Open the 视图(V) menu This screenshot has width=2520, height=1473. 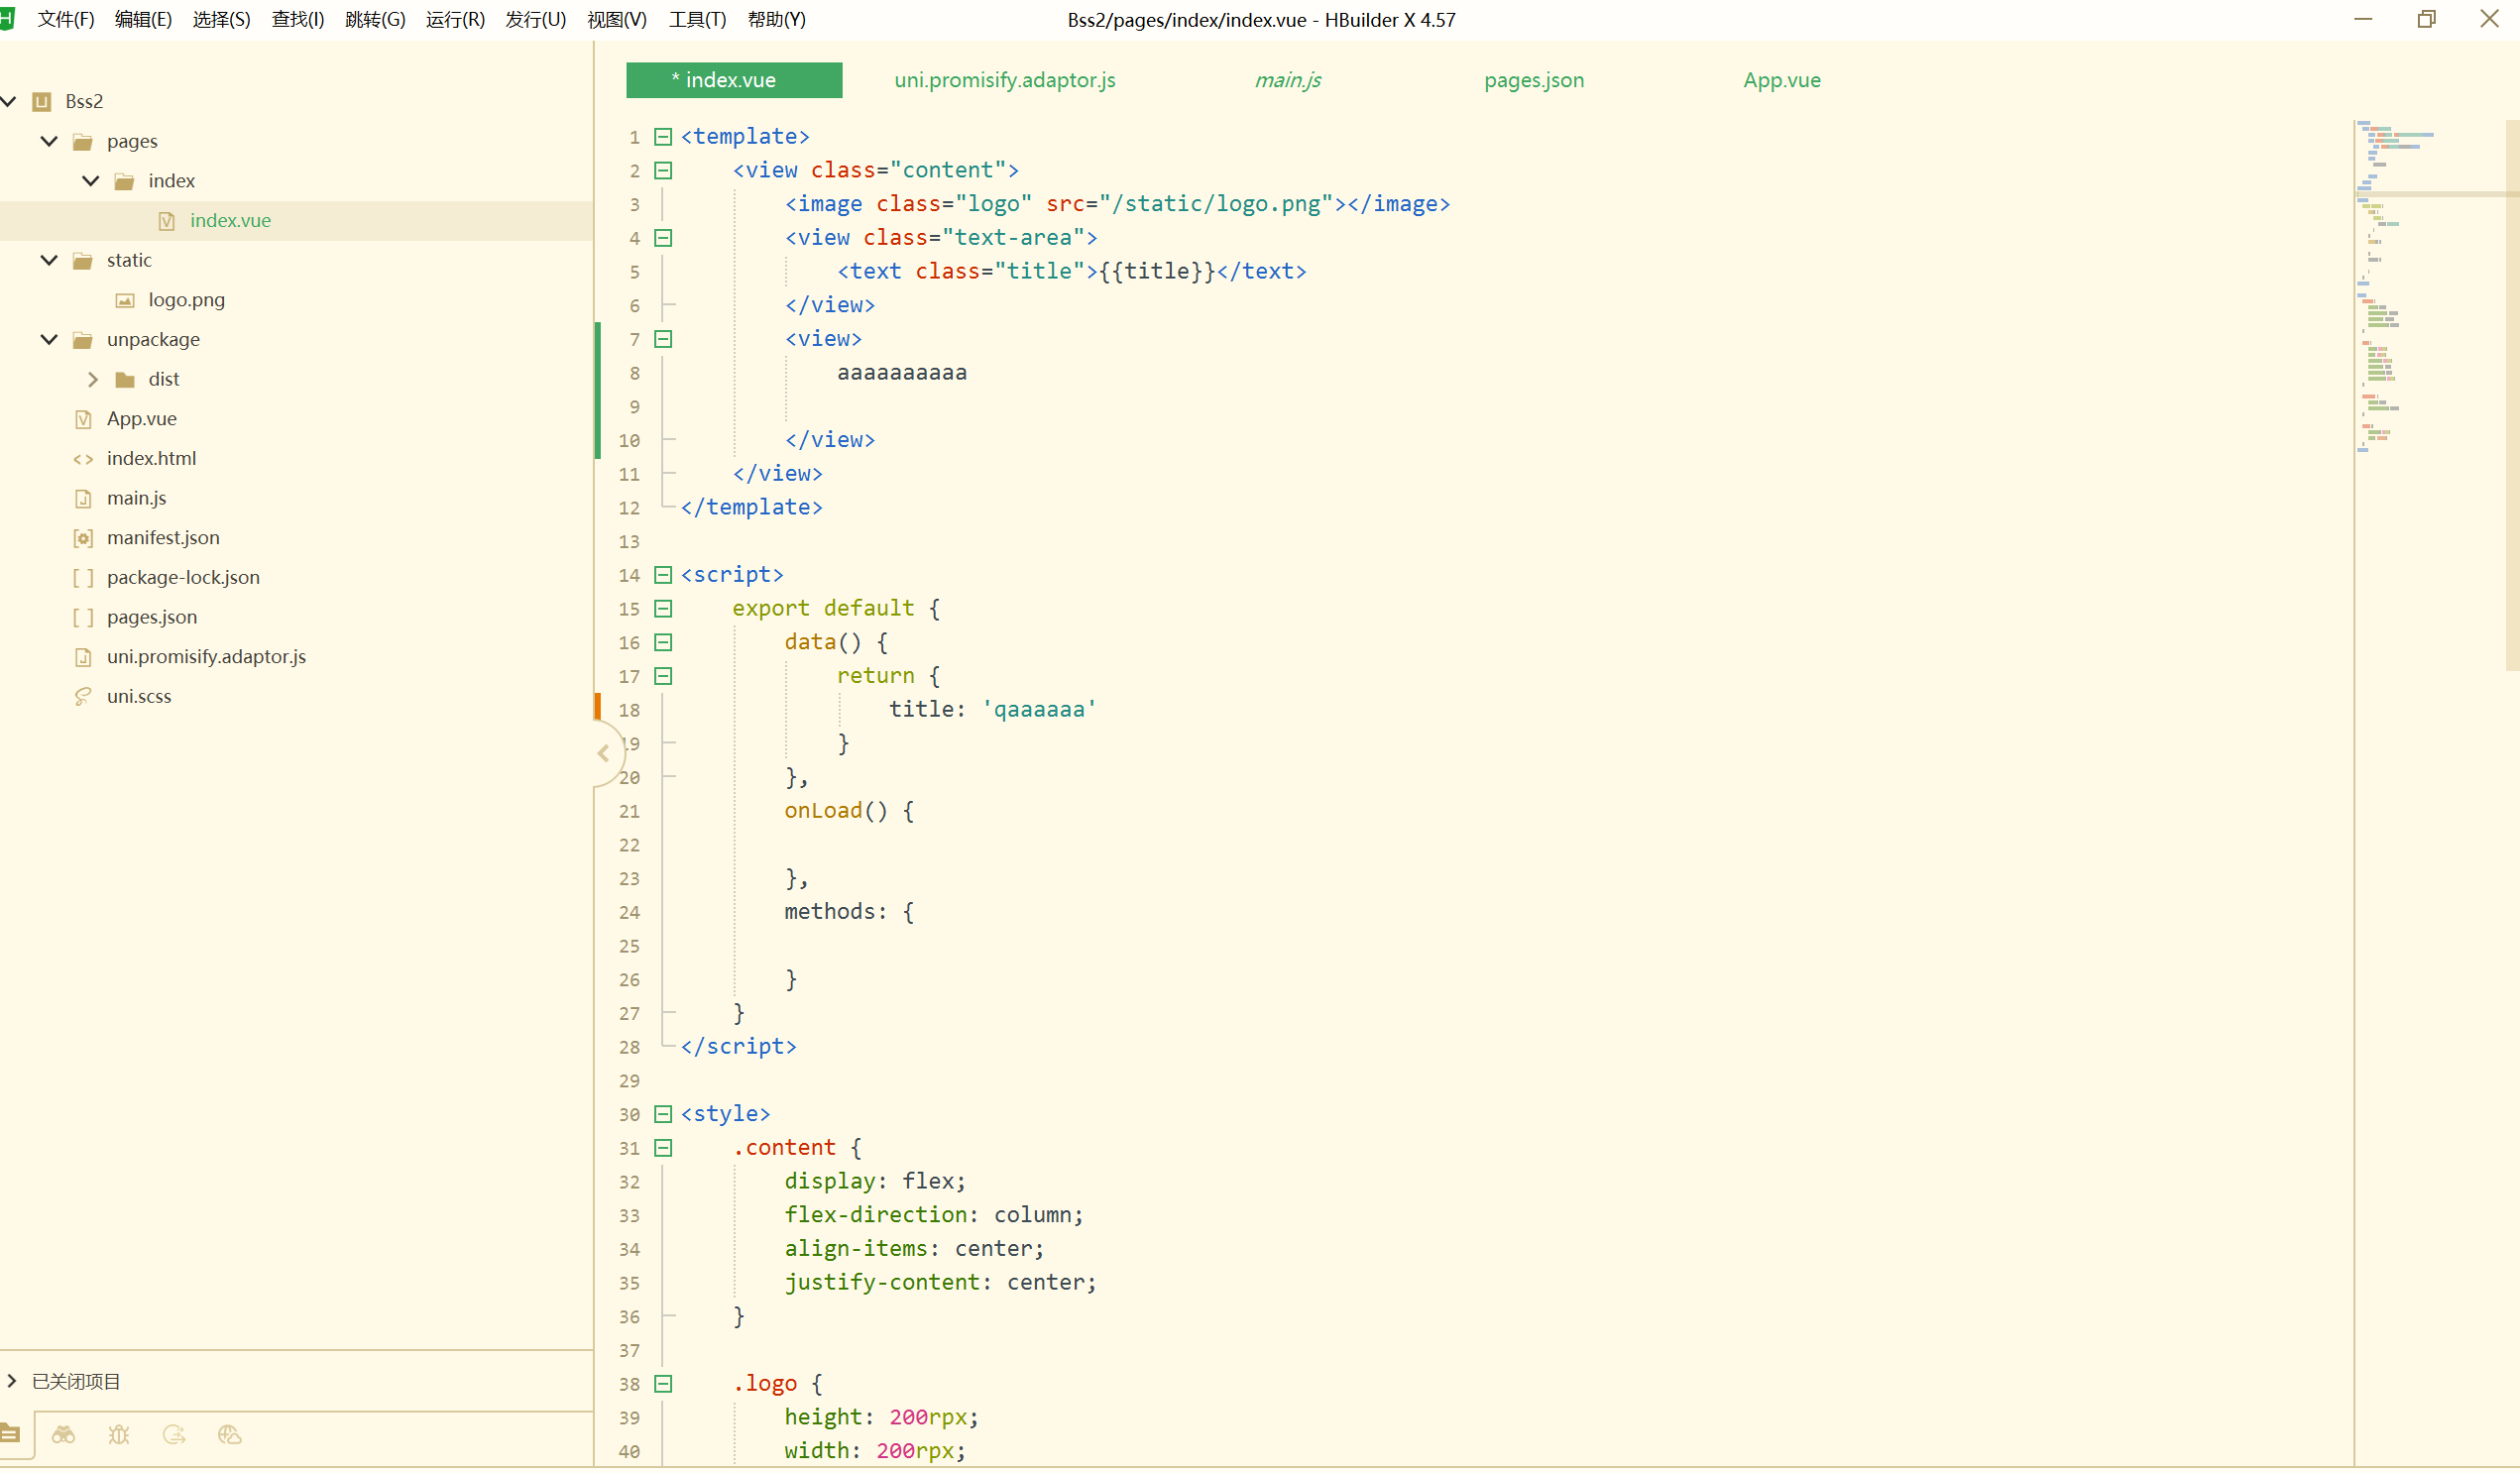(x=617, y=19)
